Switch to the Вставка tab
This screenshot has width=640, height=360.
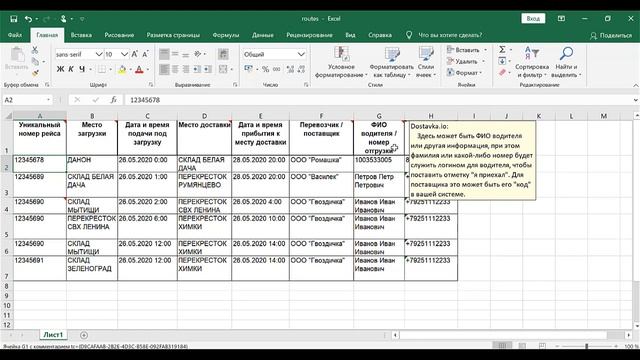[81, 35]
